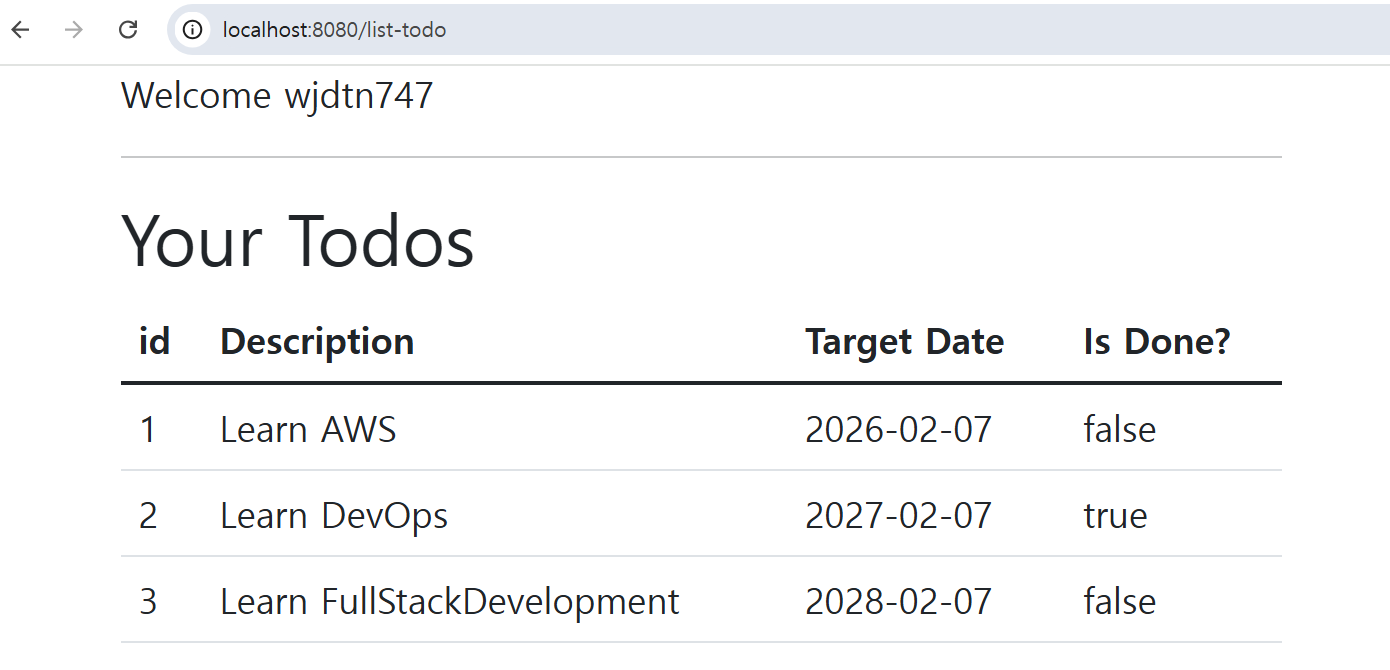Select the Learn DevOps description cell
Image resolution: width=1390 pixels, height=670 pixels.
[334, 516]
